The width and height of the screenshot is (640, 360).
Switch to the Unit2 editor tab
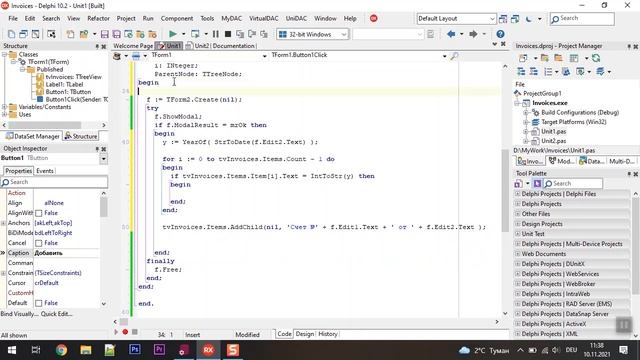tap(198, 46)
